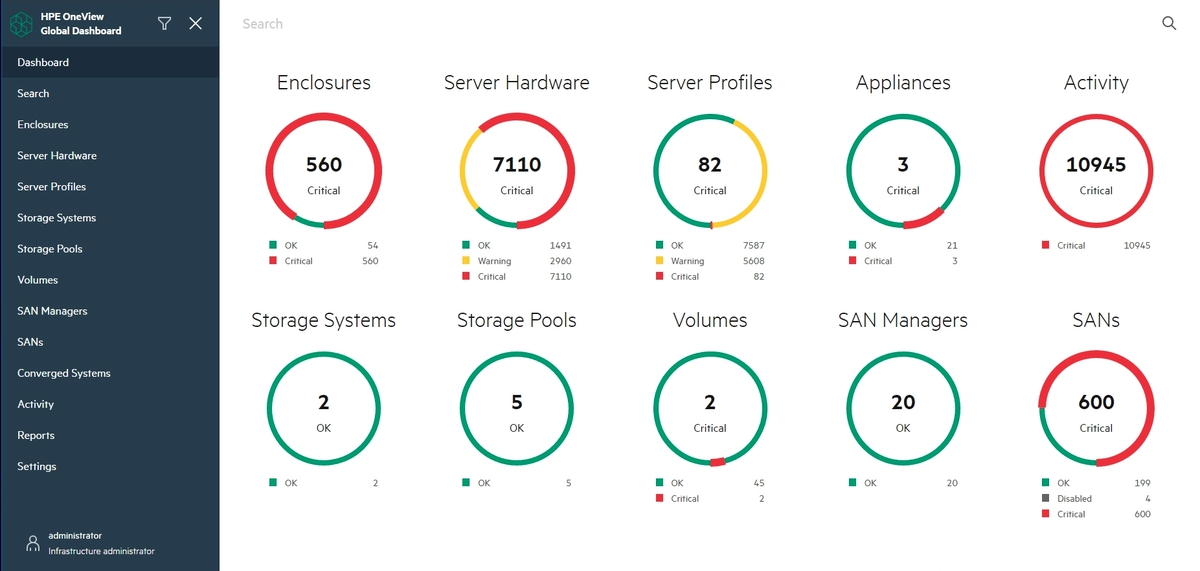This screenshot has height=571, width=1200.
Task: Click Server Profiles Warning 5608 legend row
Action: [x=710, y=261]
